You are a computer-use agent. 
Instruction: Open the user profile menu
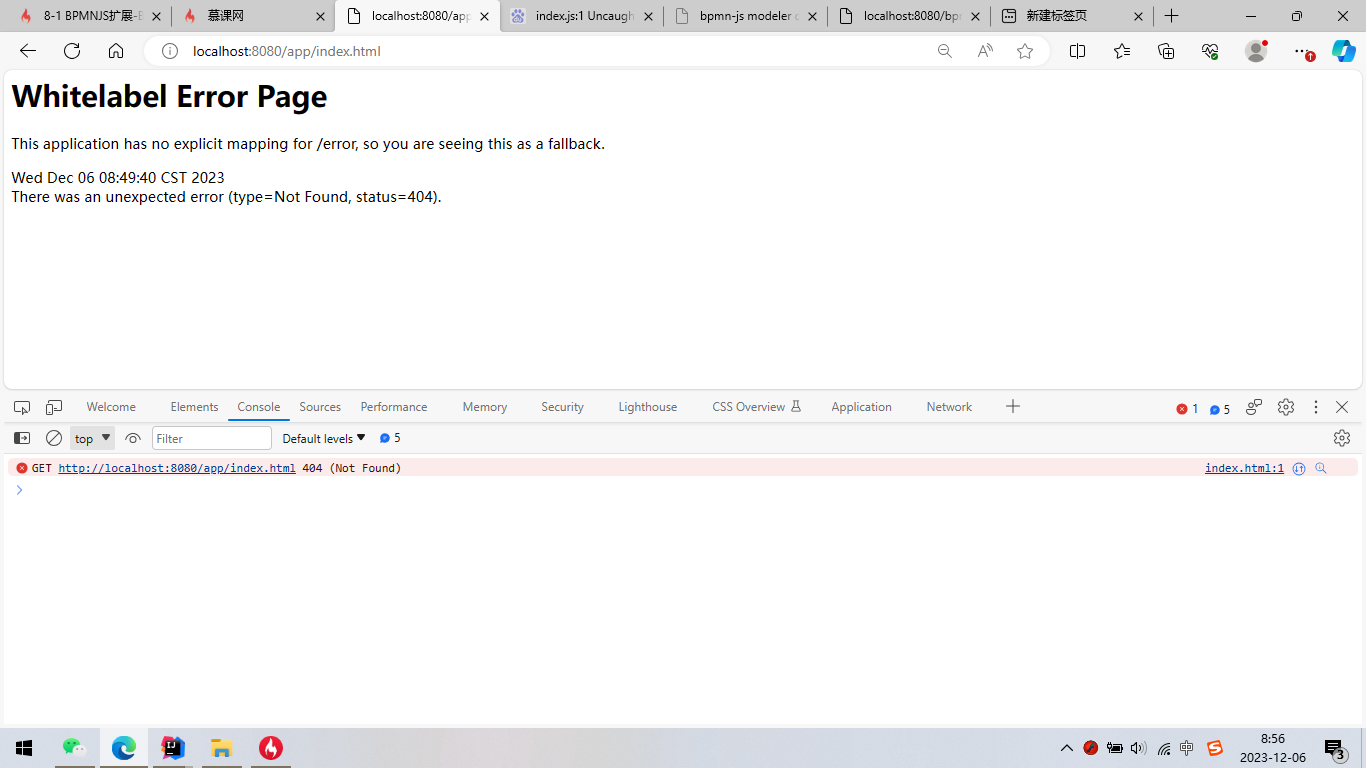(1256, 51)
